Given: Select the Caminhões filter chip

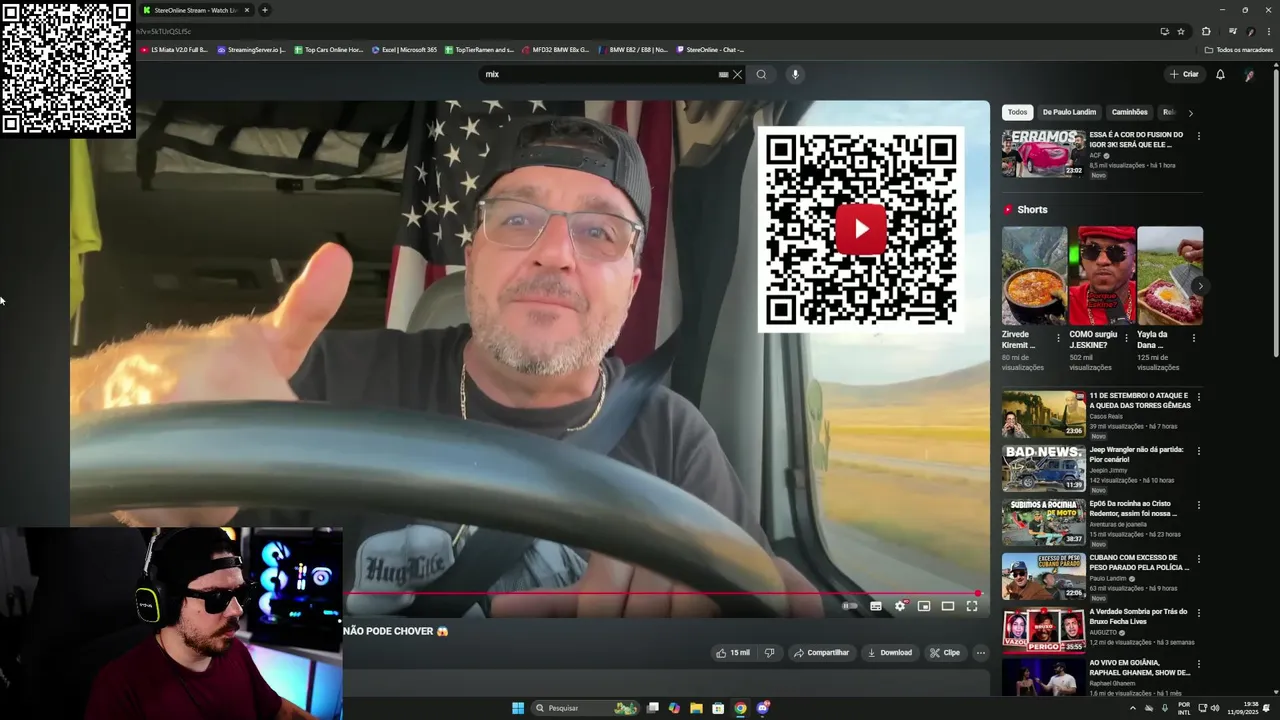Looking at the screenshot, I should tap(1129, 112).
